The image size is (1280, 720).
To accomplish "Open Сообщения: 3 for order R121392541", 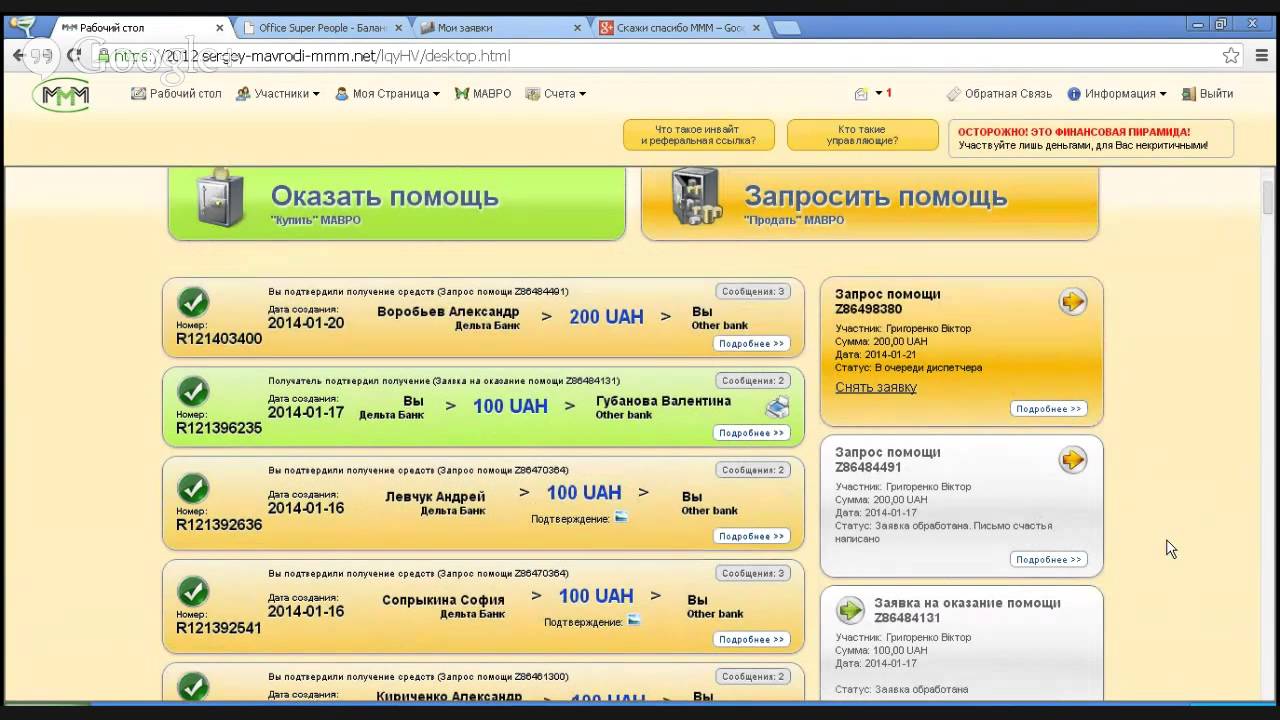I will [x=753, y=574].
